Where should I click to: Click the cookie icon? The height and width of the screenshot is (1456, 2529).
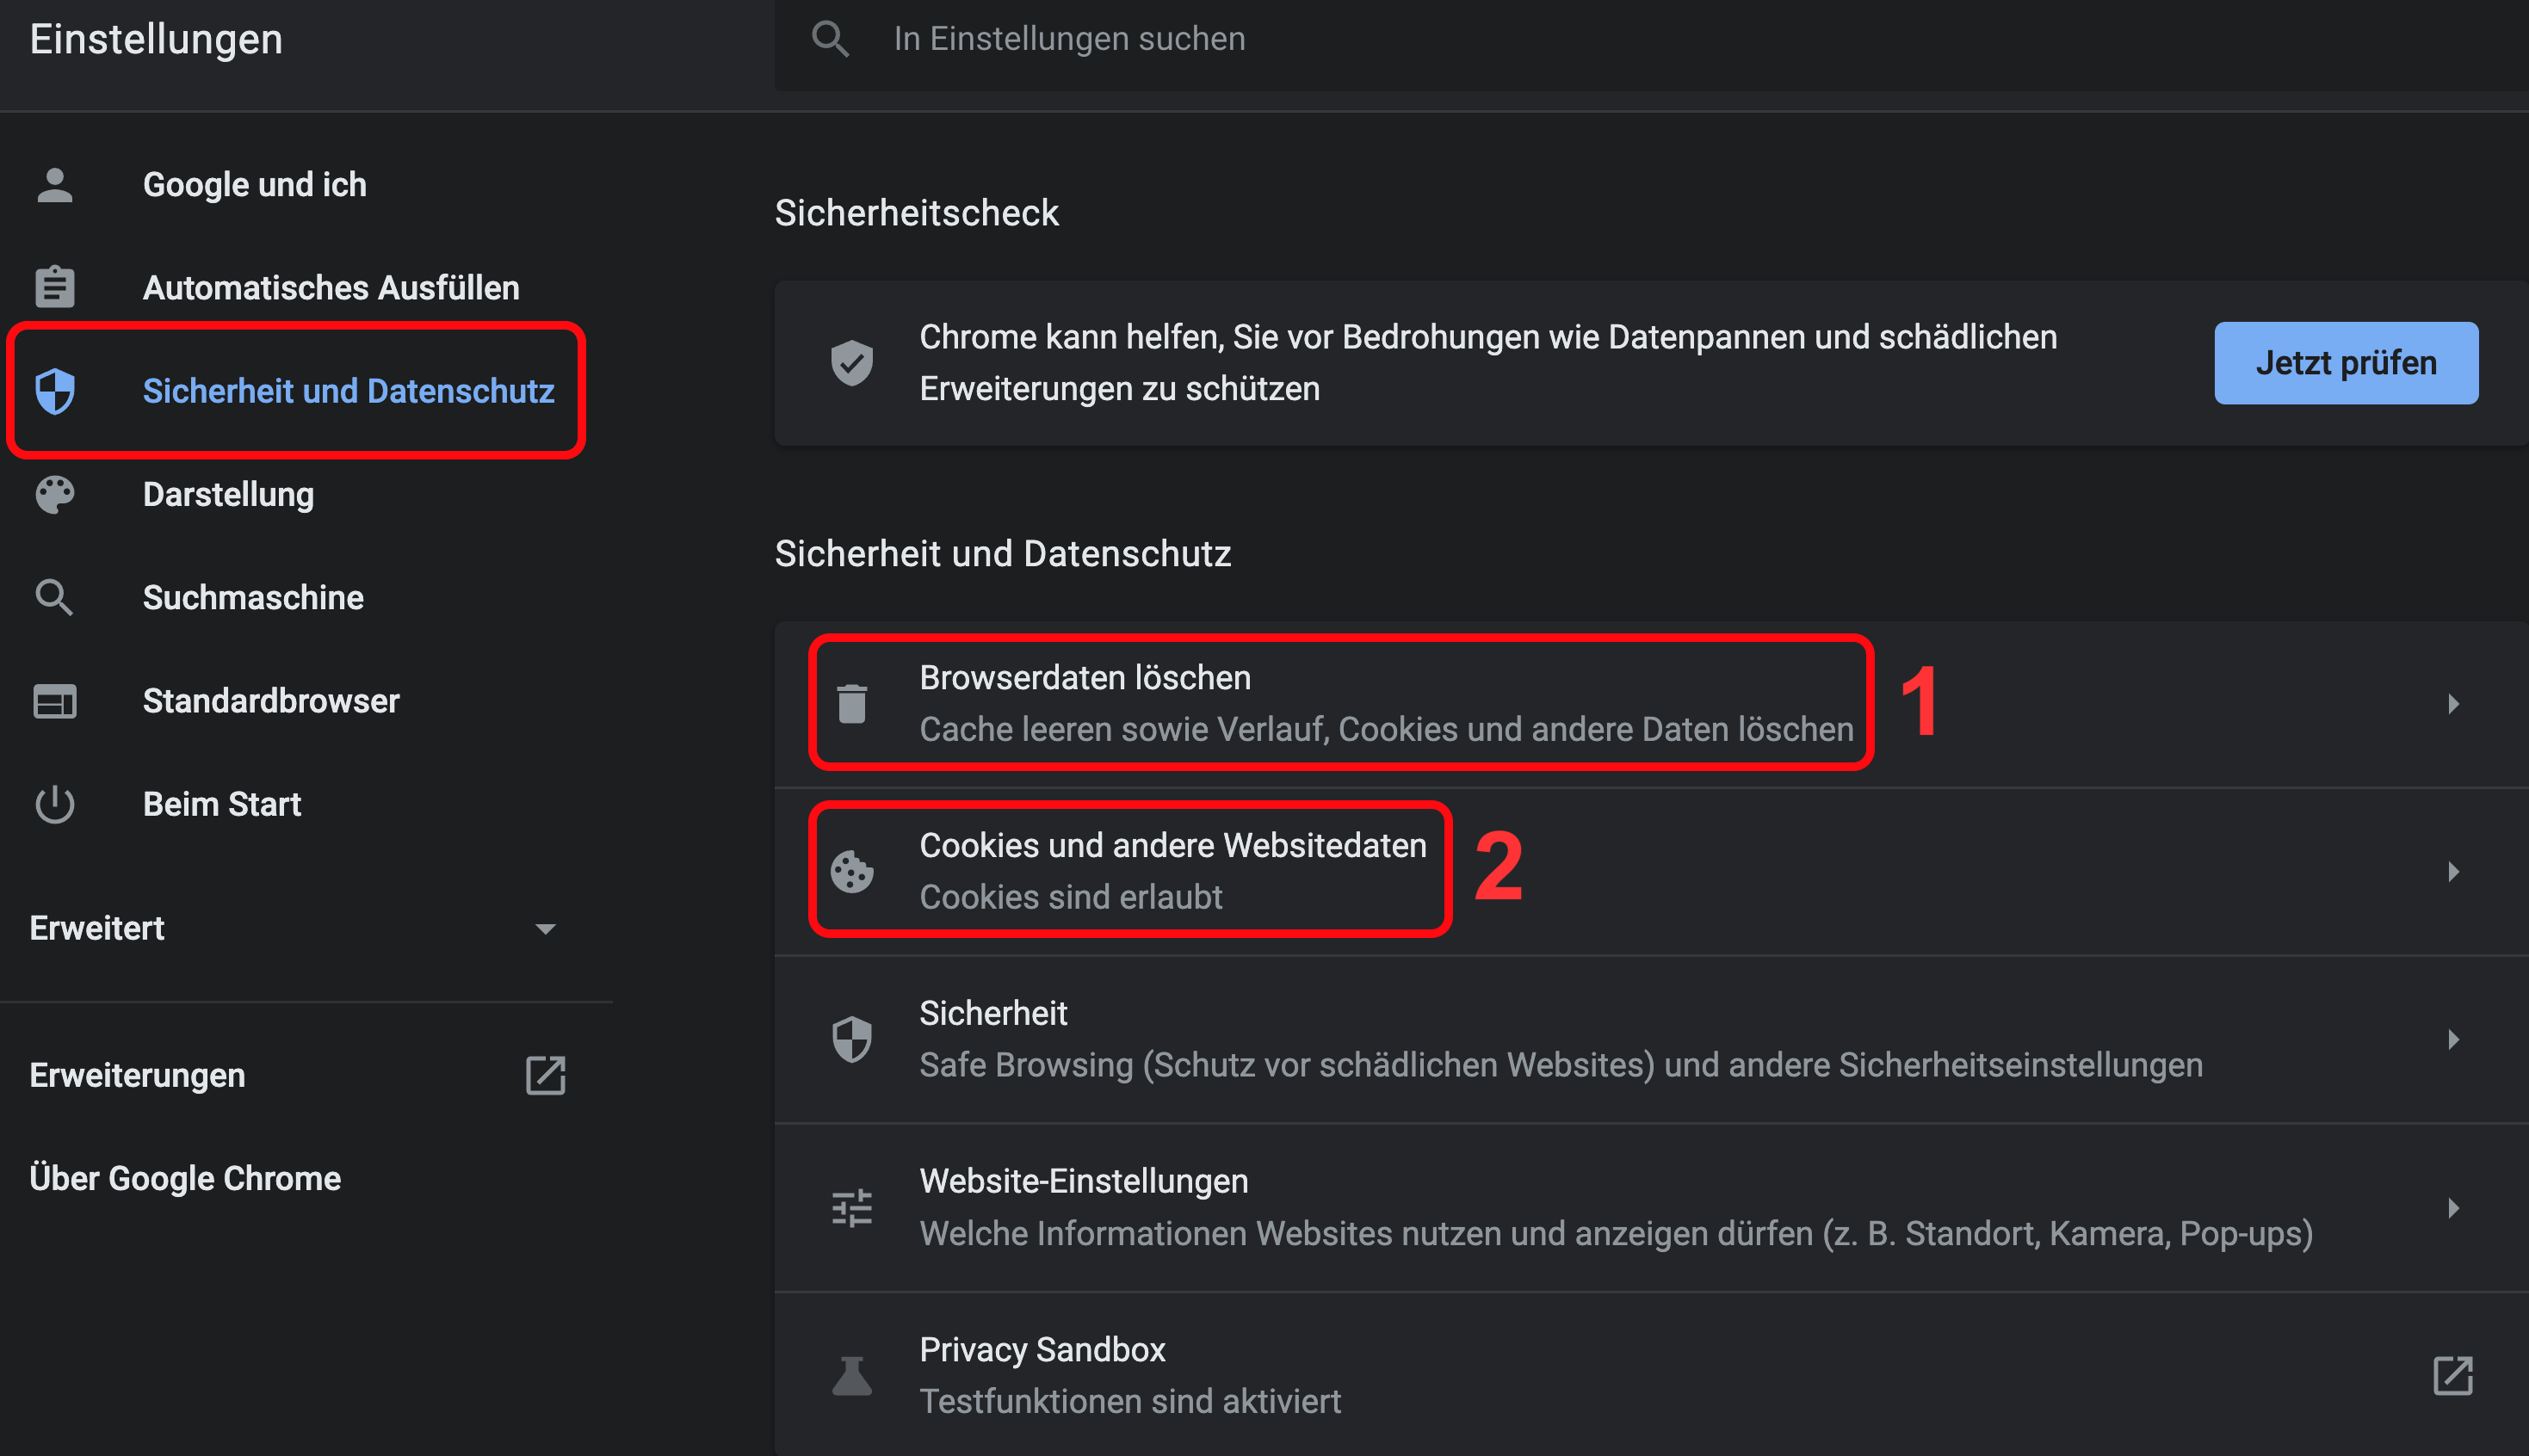(x=852, y=871)
